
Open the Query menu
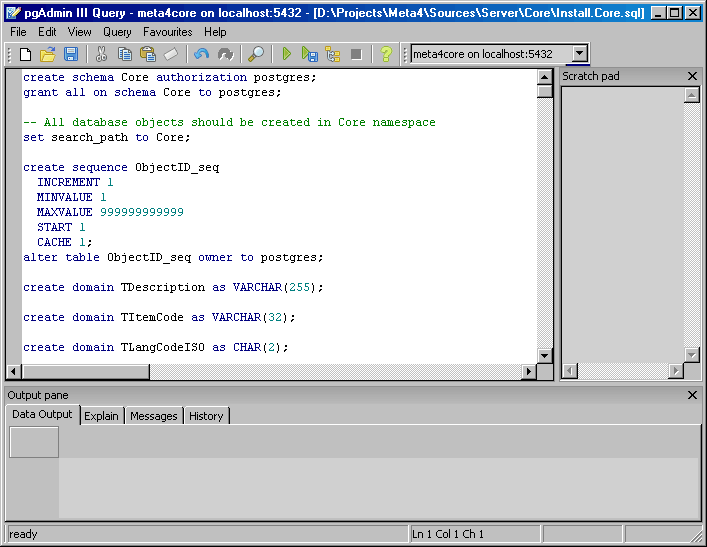[117, 32]
